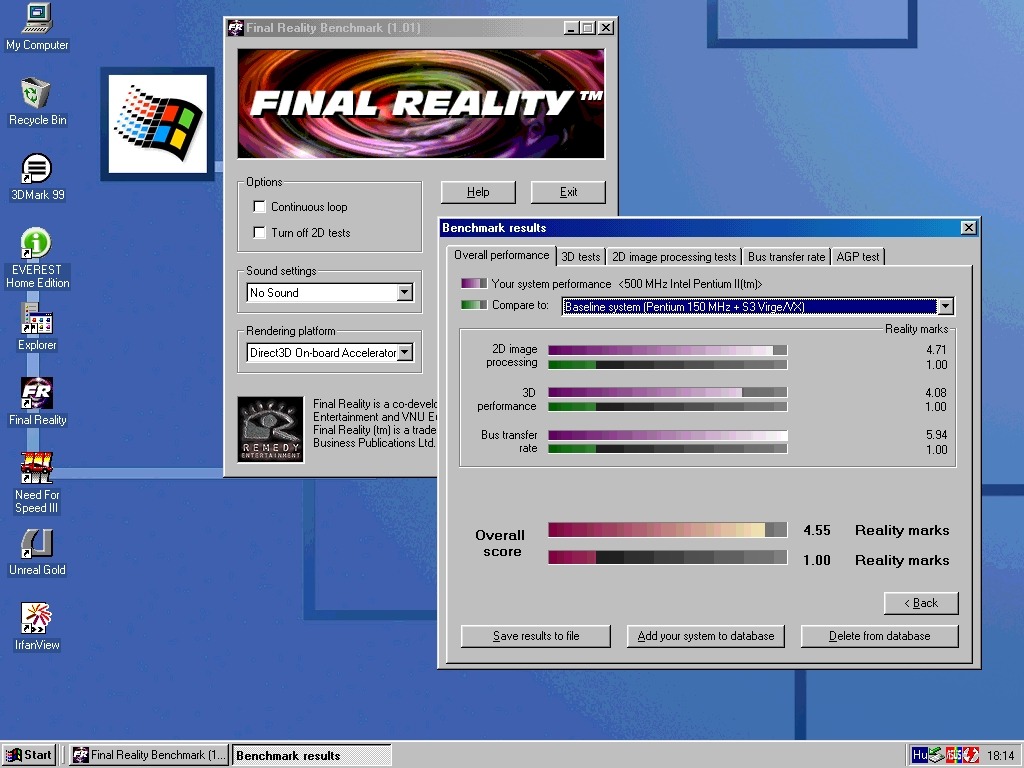Select the IrfanView desktop shortcut
Image resolution: width=1024 pixels, height=768 pixels.
(37, 627)
